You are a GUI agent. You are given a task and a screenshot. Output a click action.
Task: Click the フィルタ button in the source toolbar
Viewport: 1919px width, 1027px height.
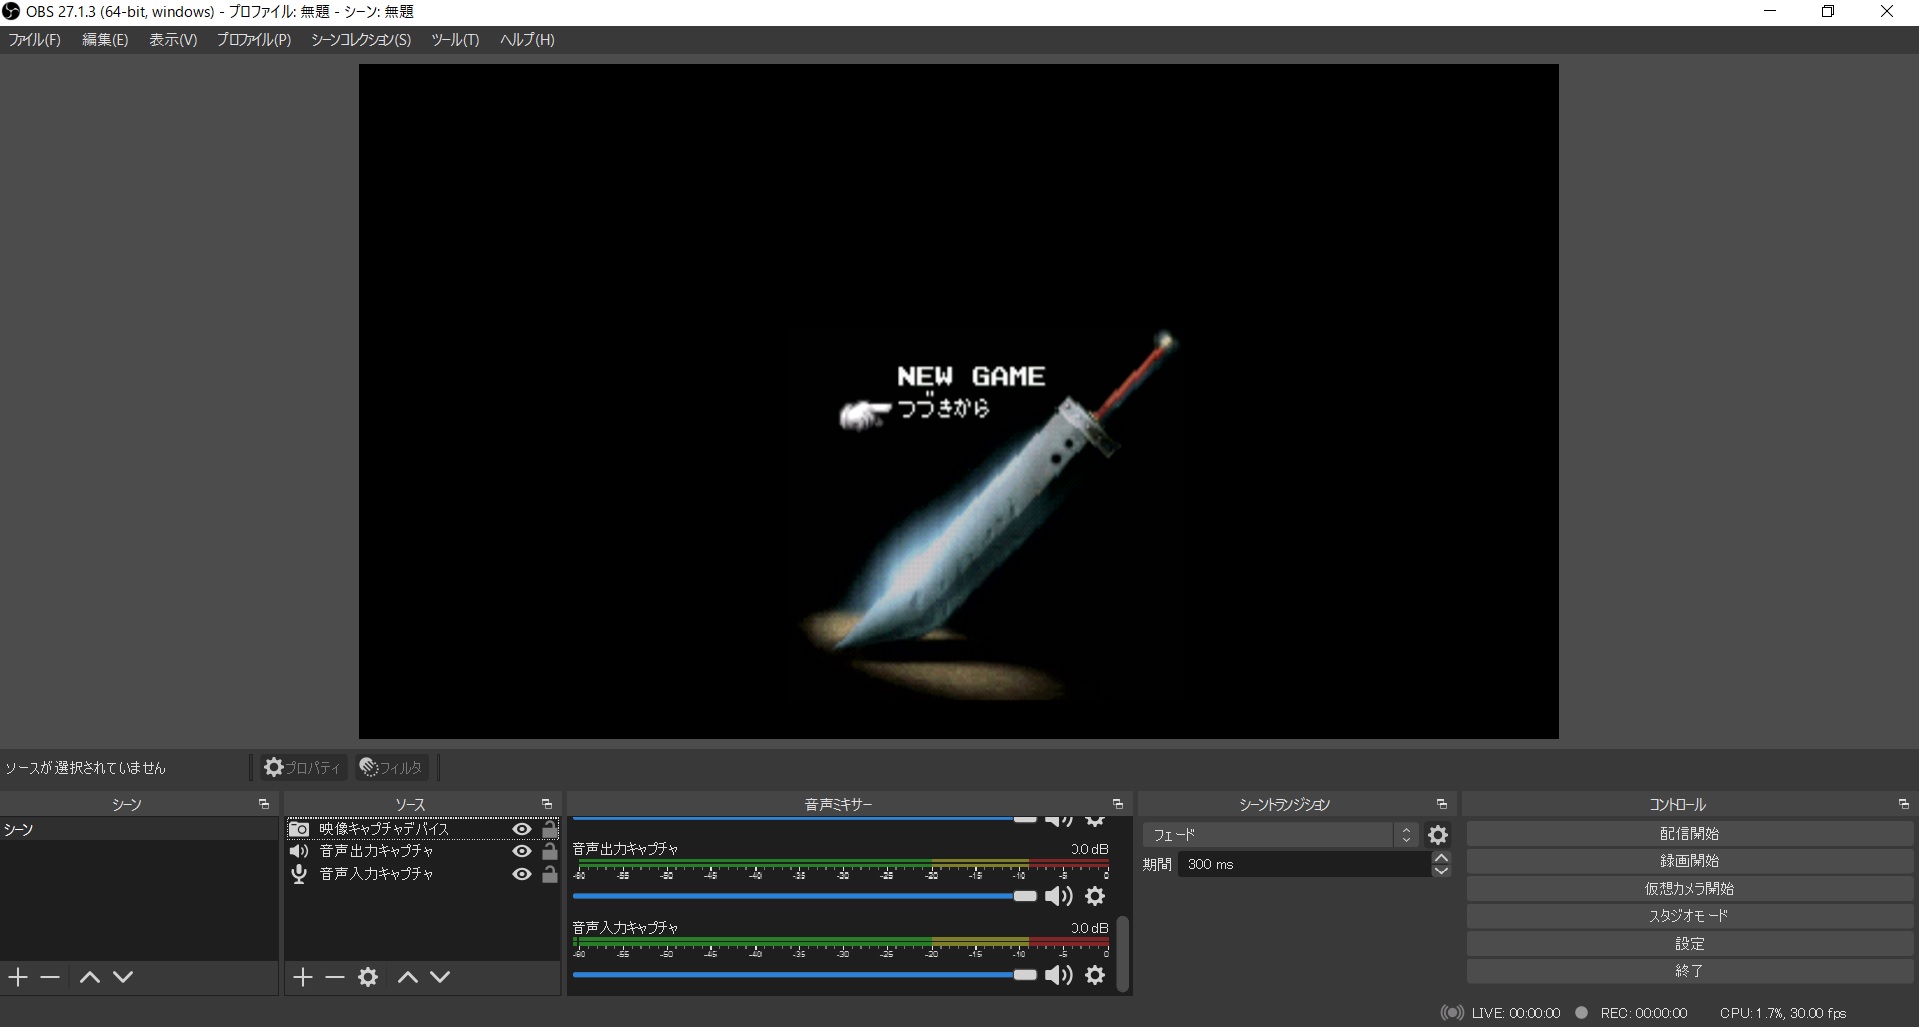point(391,768)
